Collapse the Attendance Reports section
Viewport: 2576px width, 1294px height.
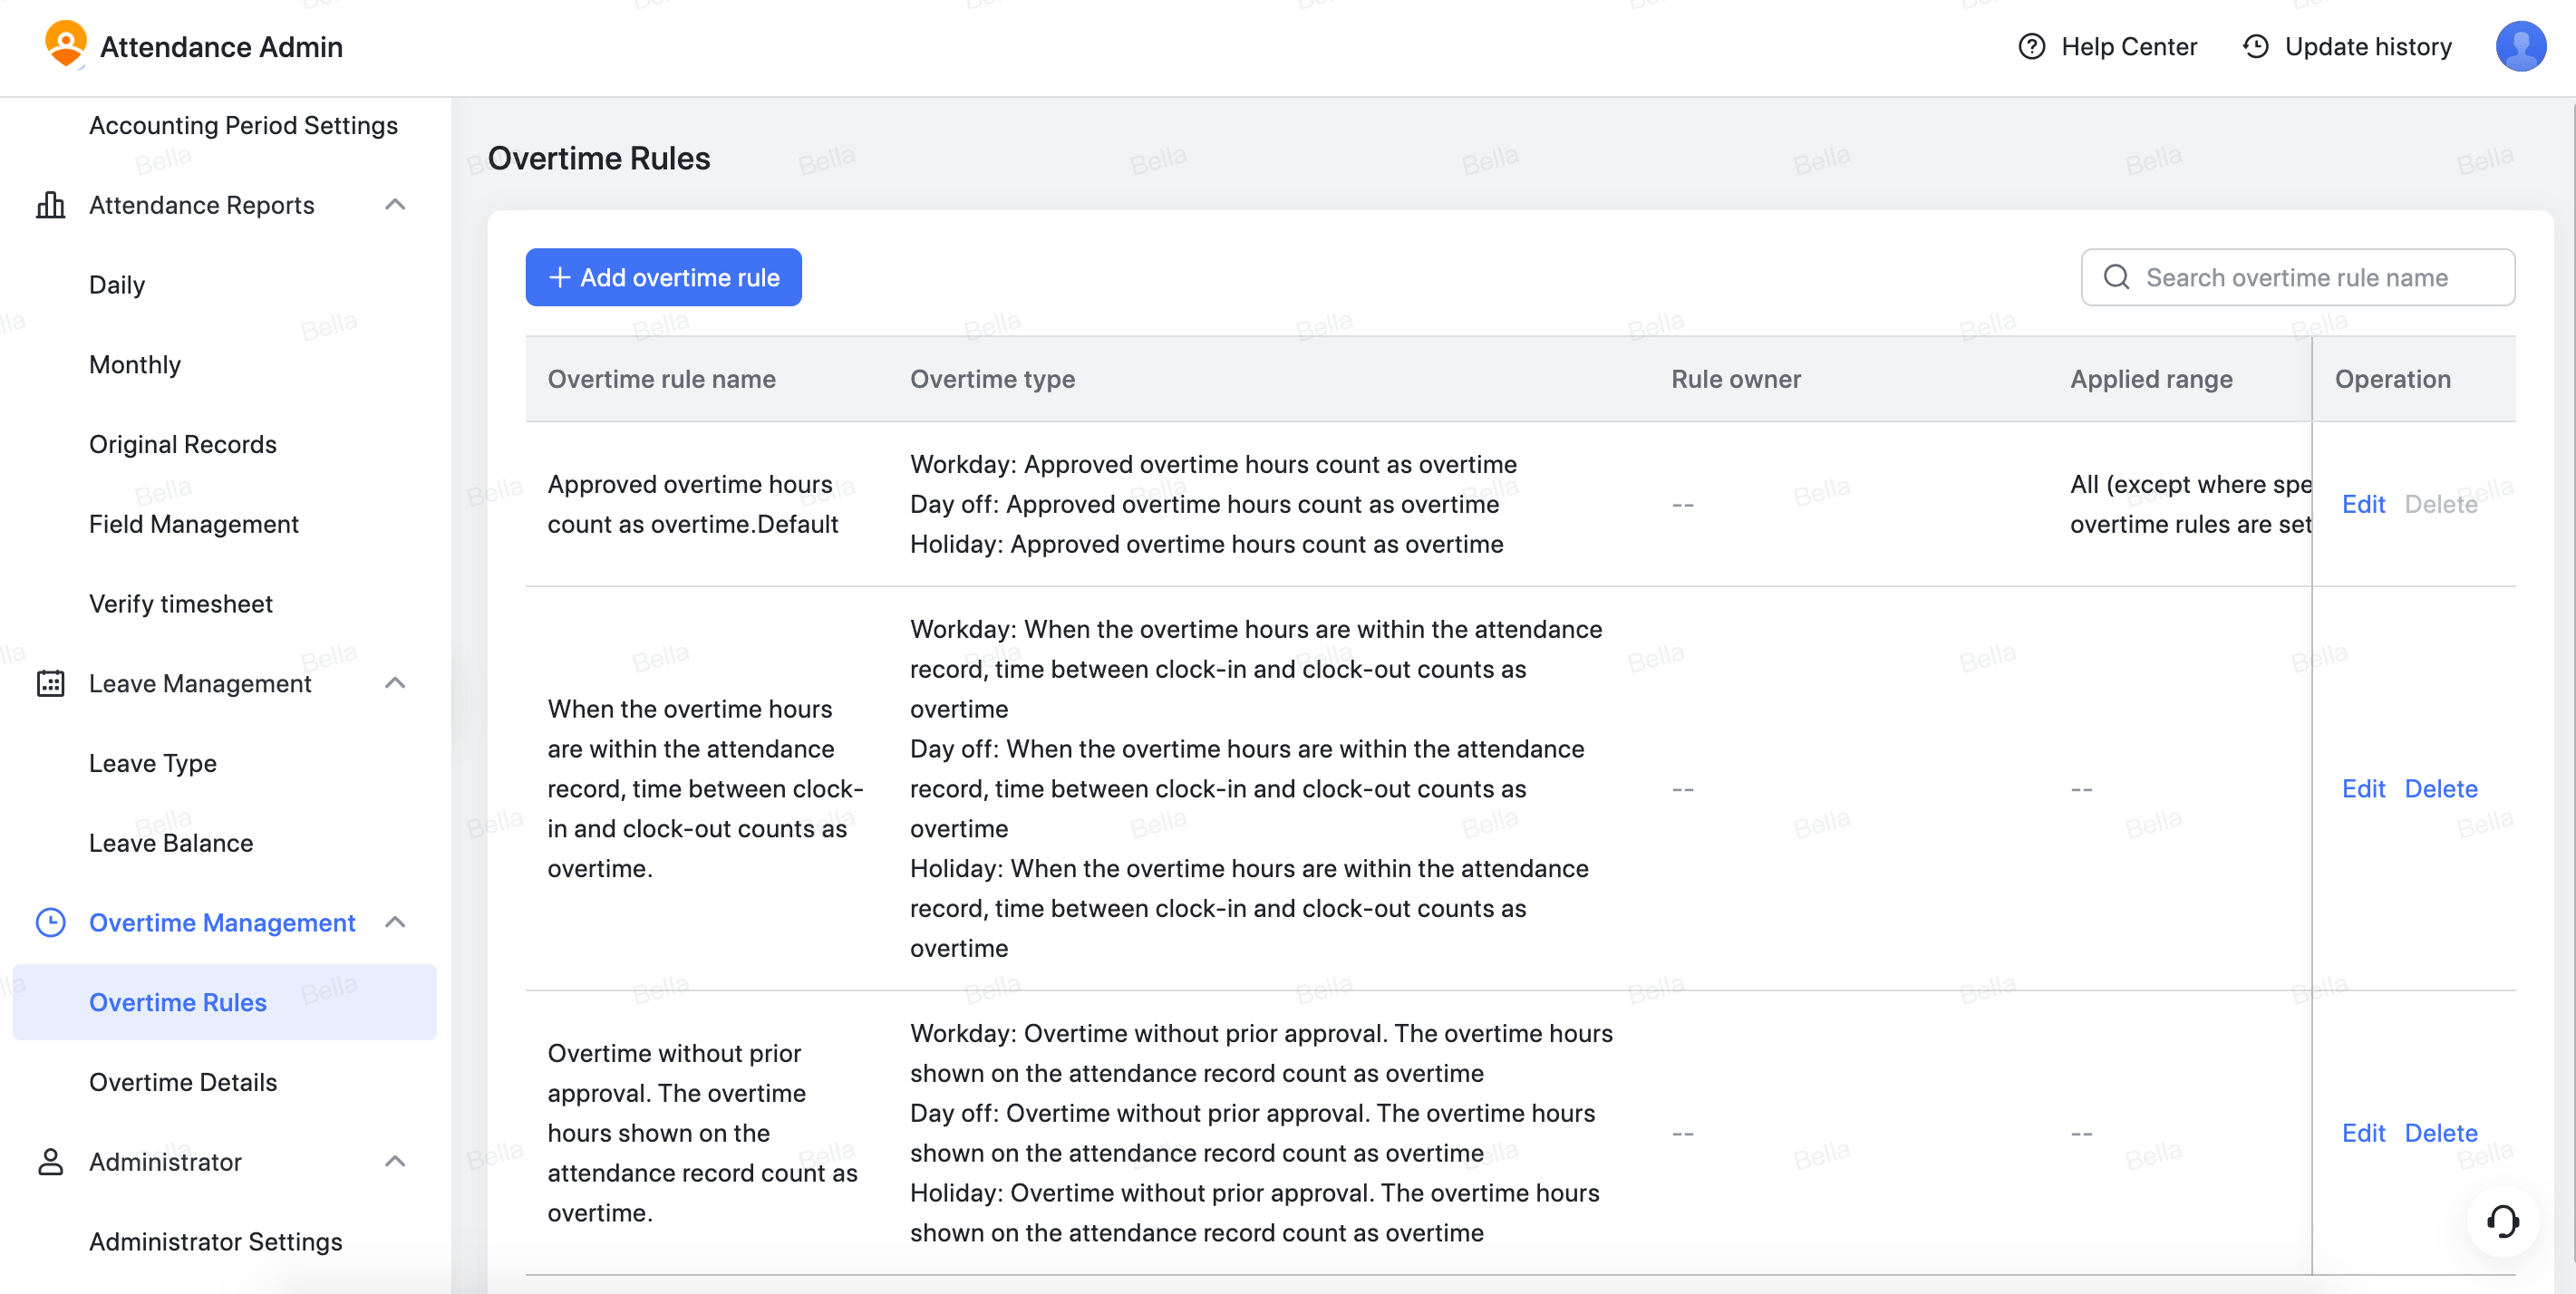[395, 205]
